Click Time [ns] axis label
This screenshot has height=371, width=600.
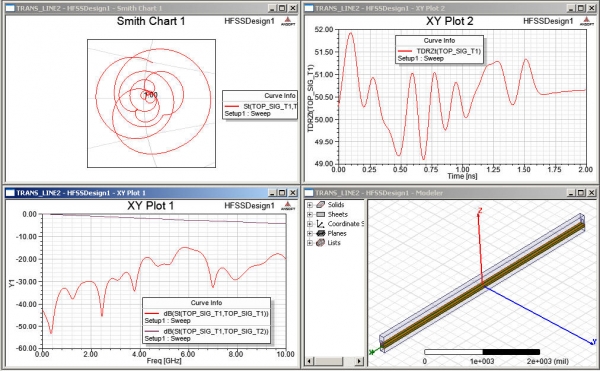(462, 176)
